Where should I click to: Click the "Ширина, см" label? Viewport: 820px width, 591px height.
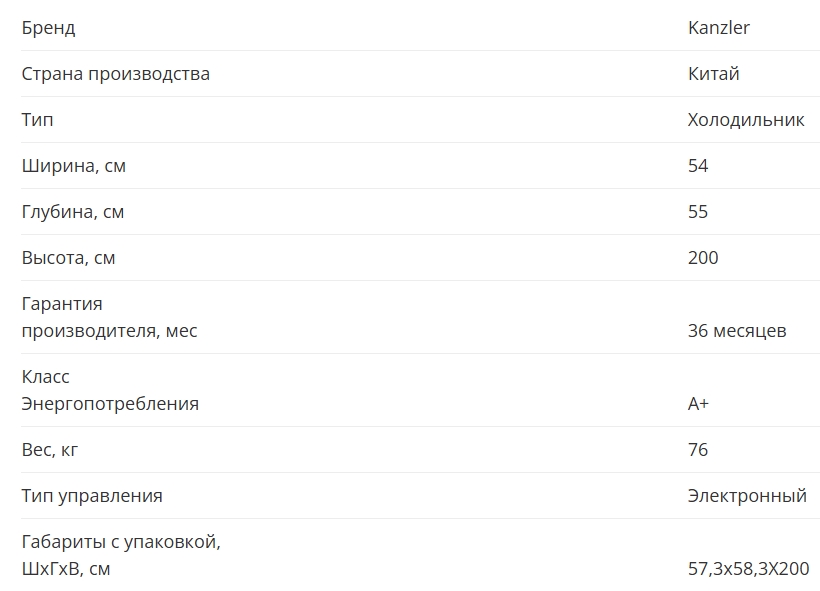click(x=73, y=166)
